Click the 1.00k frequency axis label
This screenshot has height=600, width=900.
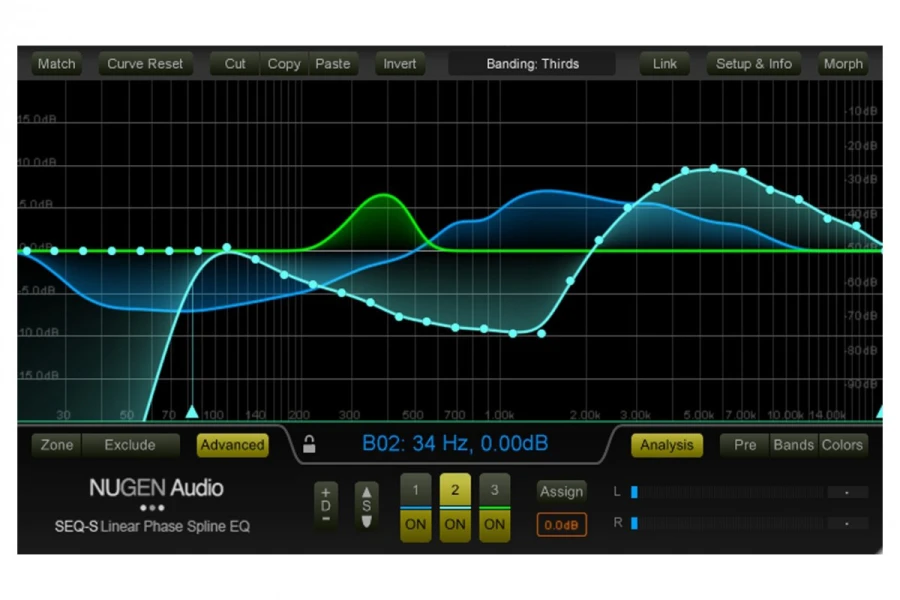click(x=499, y=415)
